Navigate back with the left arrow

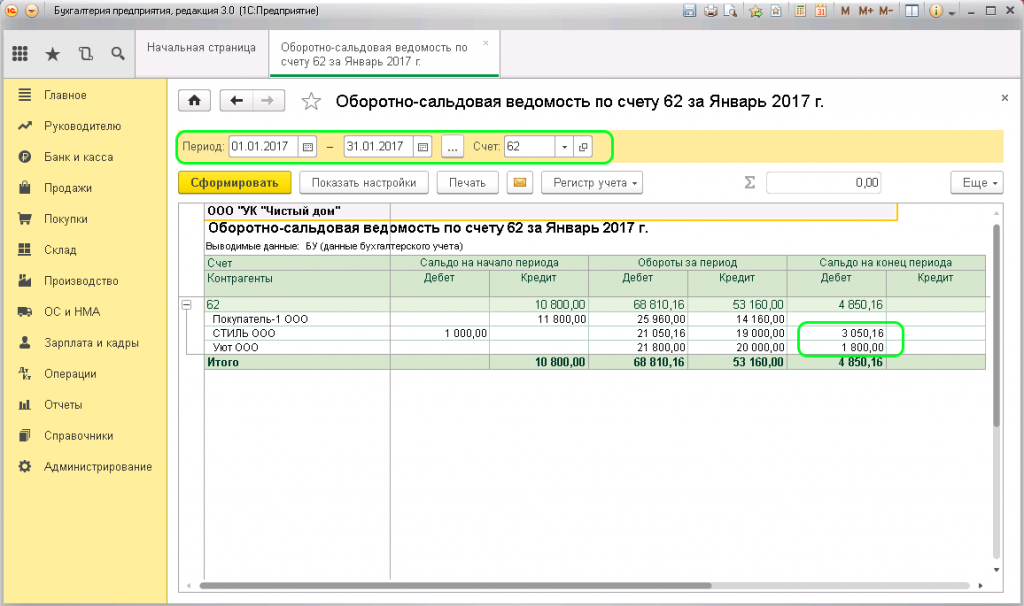pyautogui.click(x=236, y=101)
